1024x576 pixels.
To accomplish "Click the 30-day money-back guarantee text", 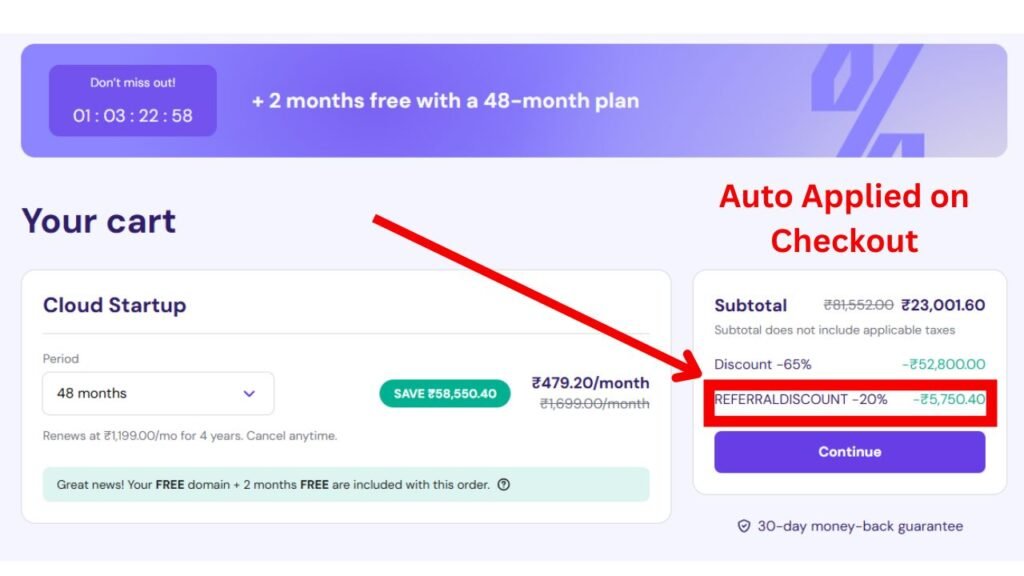I will 860,526.
